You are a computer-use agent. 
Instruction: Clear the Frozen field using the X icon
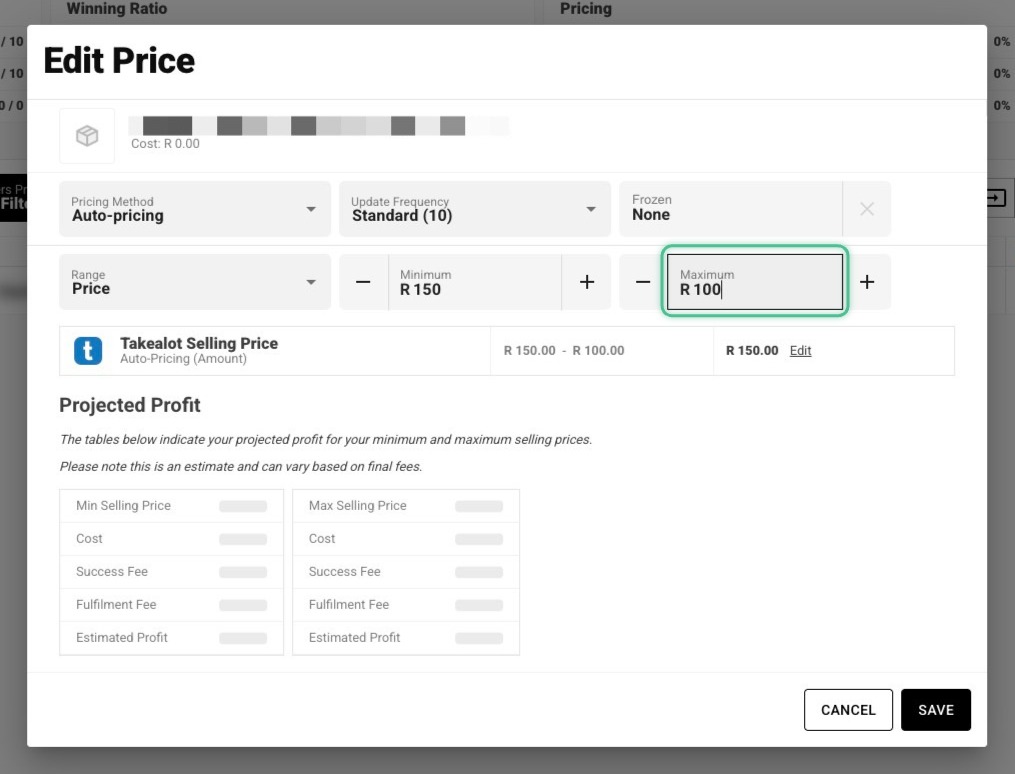pos(867,208)
